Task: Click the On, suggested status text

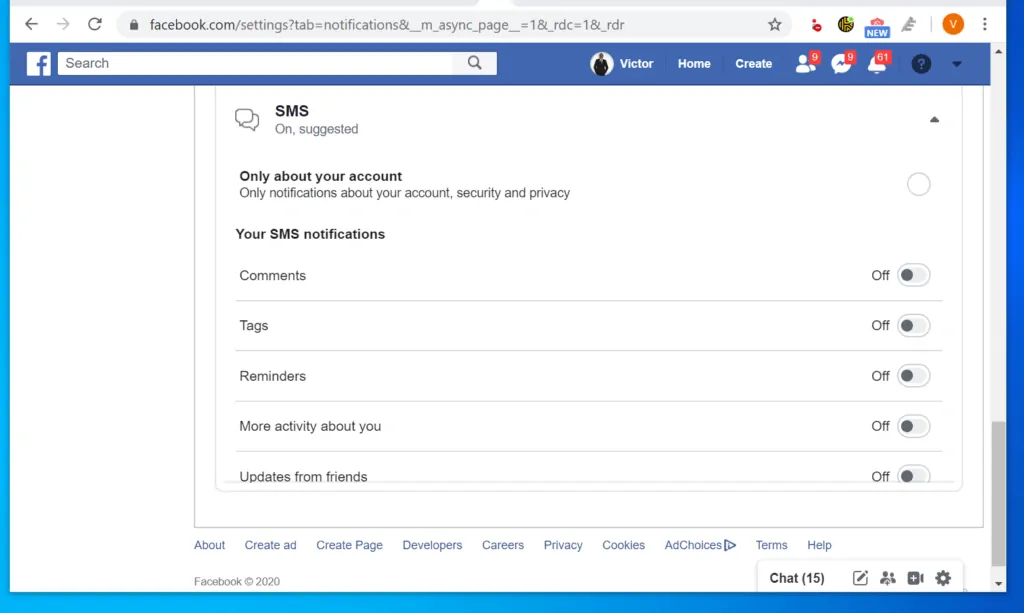Action: tap(317, 129)
